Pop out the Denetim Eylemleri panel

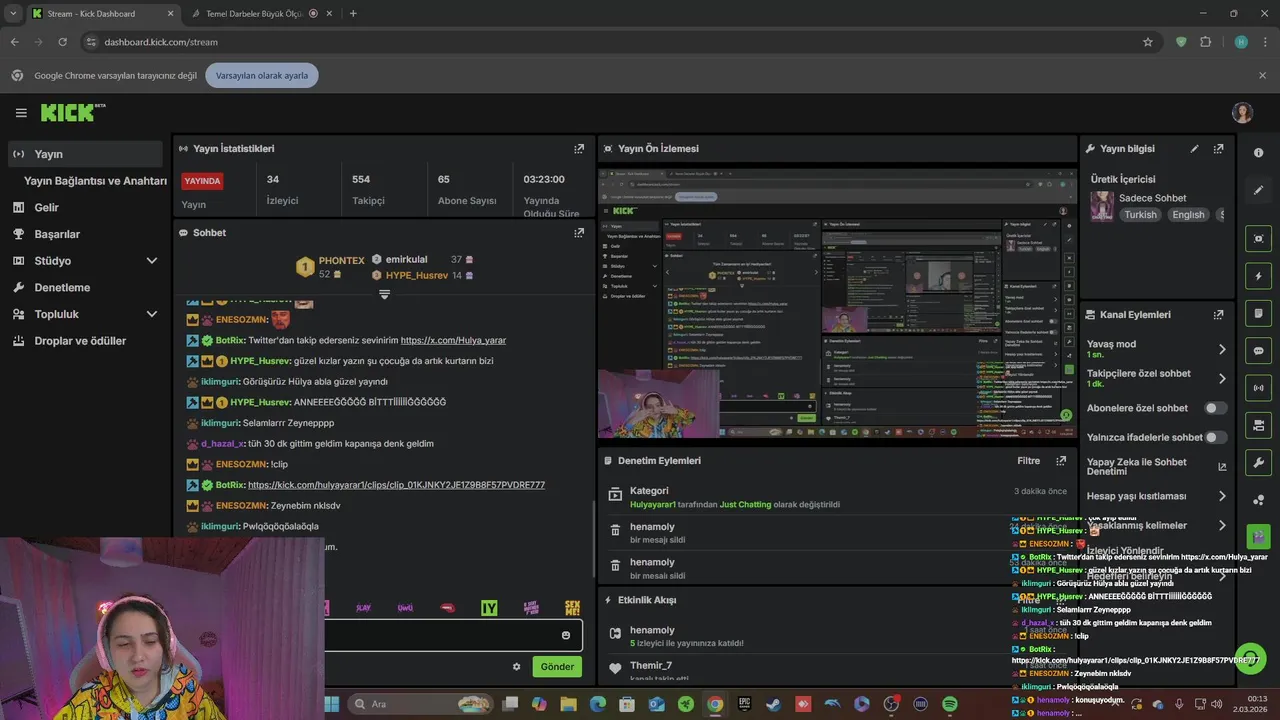point(1061,461)
